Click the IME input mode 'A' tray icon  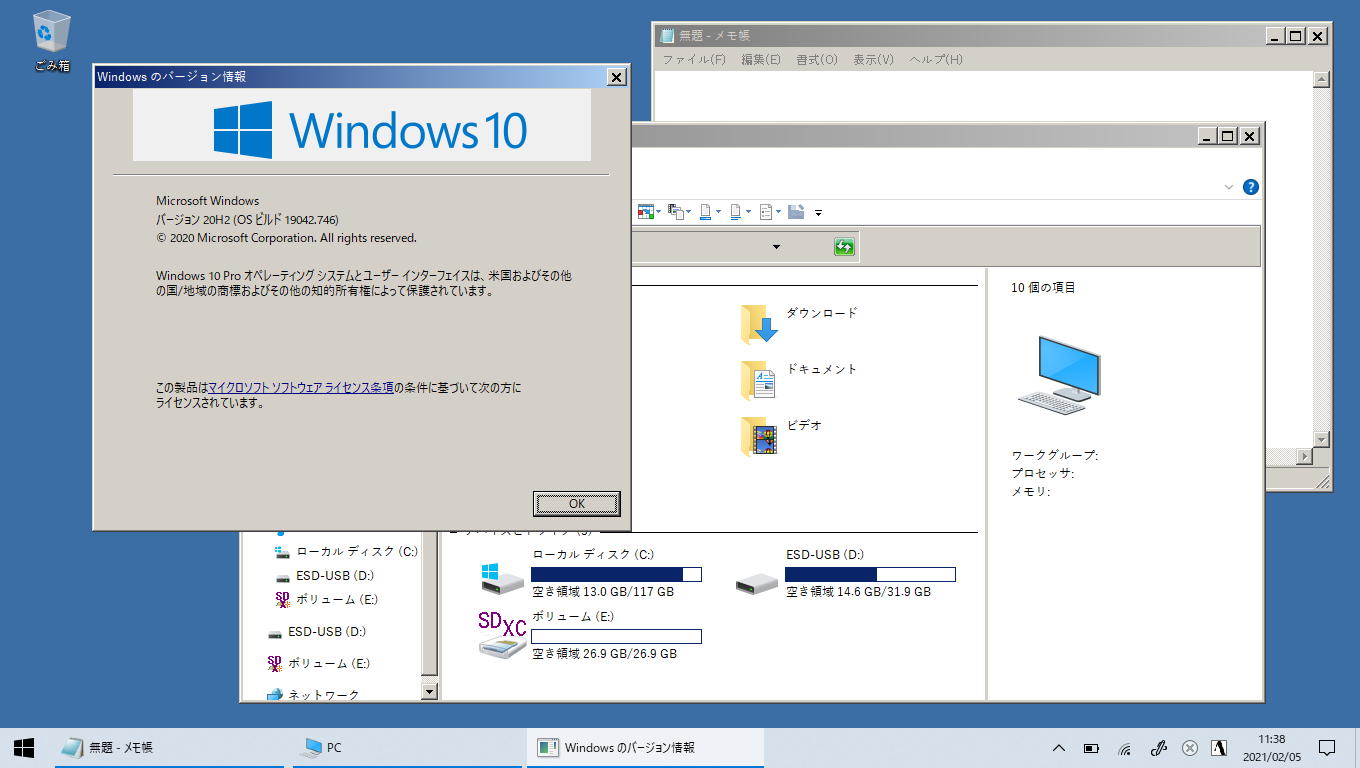1219,747
